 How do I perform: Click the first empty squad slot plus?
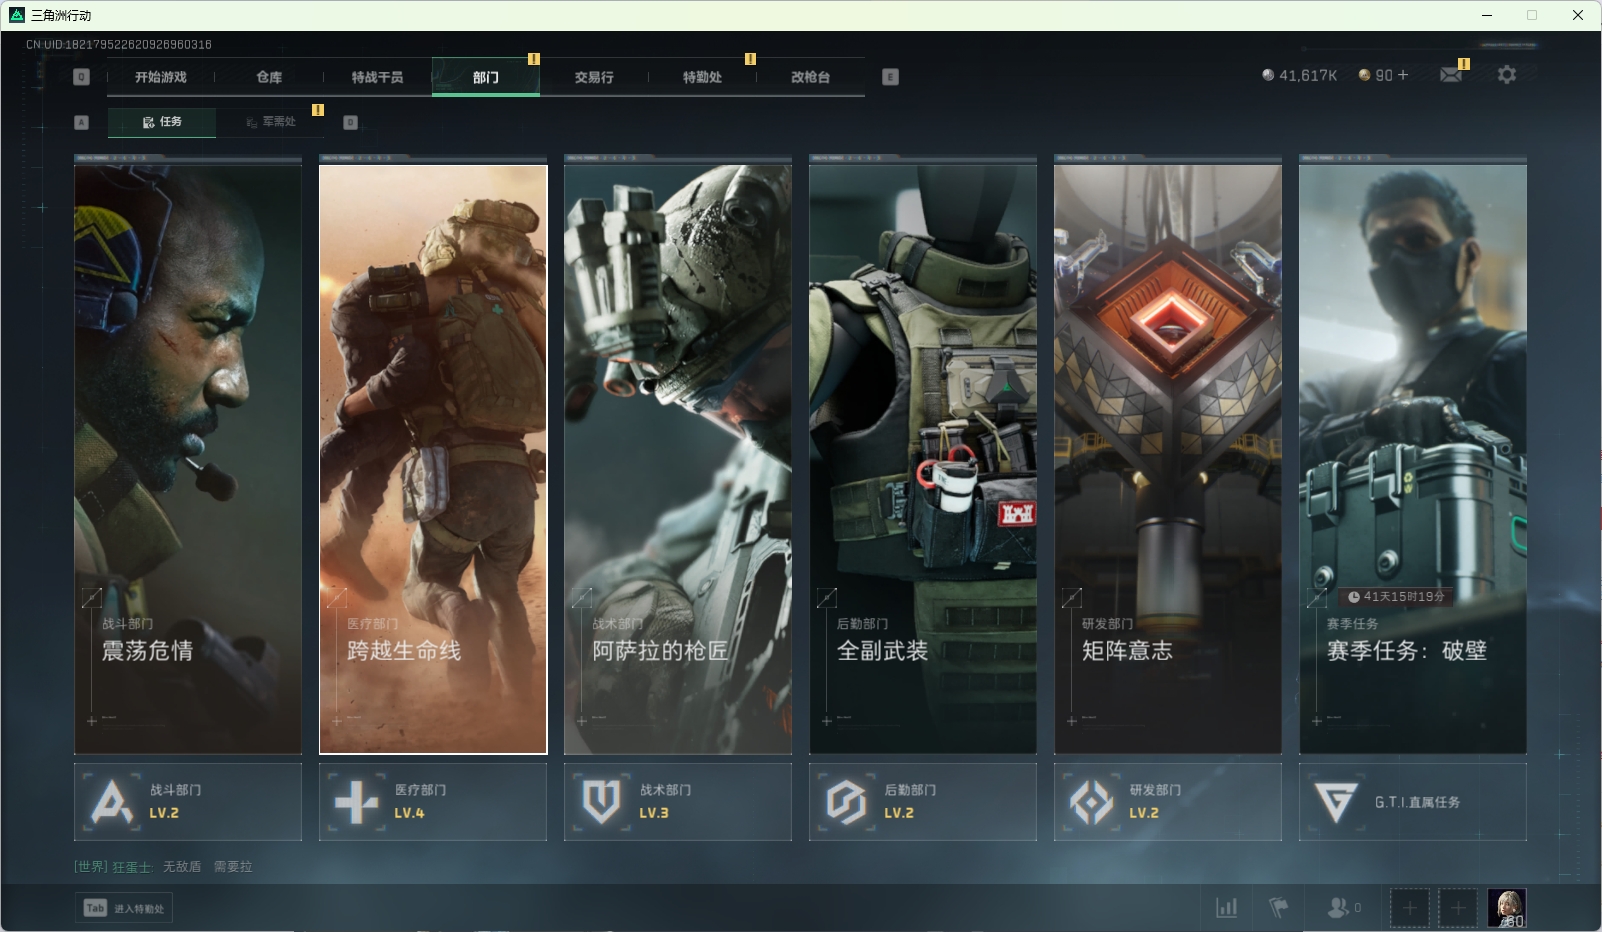click(x=1410, y=908)
